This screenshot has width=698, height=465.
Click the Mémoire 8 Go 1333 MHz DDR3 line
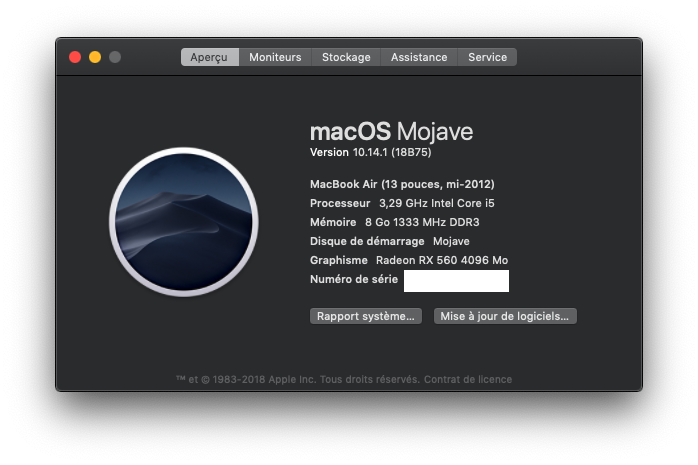pos(394,222)
